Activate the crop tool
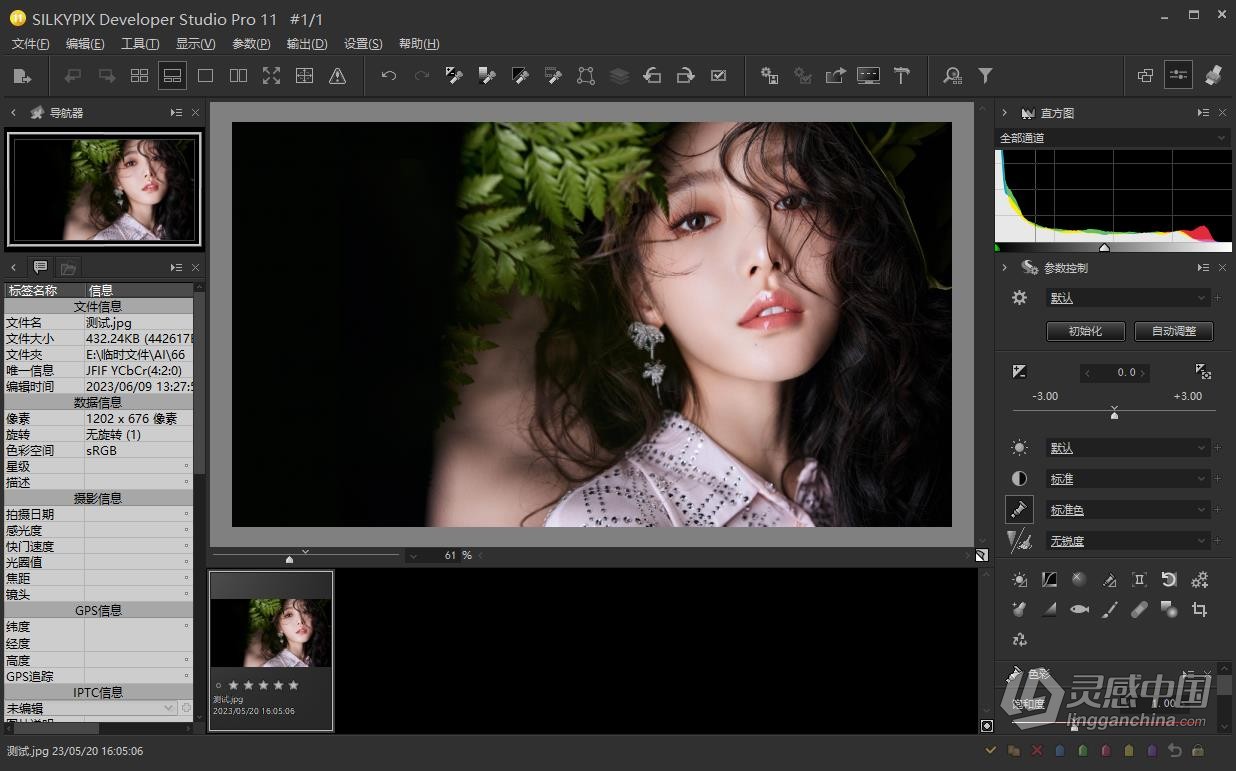The width and height of the screenshot is (1236, 771). pyautogui.click(x=1199, y=609)
